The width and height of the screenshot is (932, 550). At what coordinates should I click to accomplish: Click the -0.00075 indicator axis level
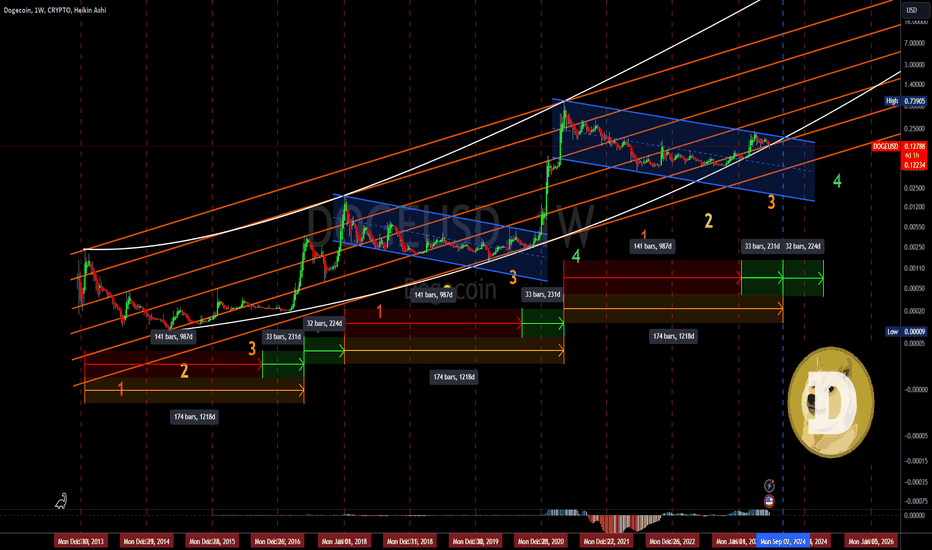(915, 501)
